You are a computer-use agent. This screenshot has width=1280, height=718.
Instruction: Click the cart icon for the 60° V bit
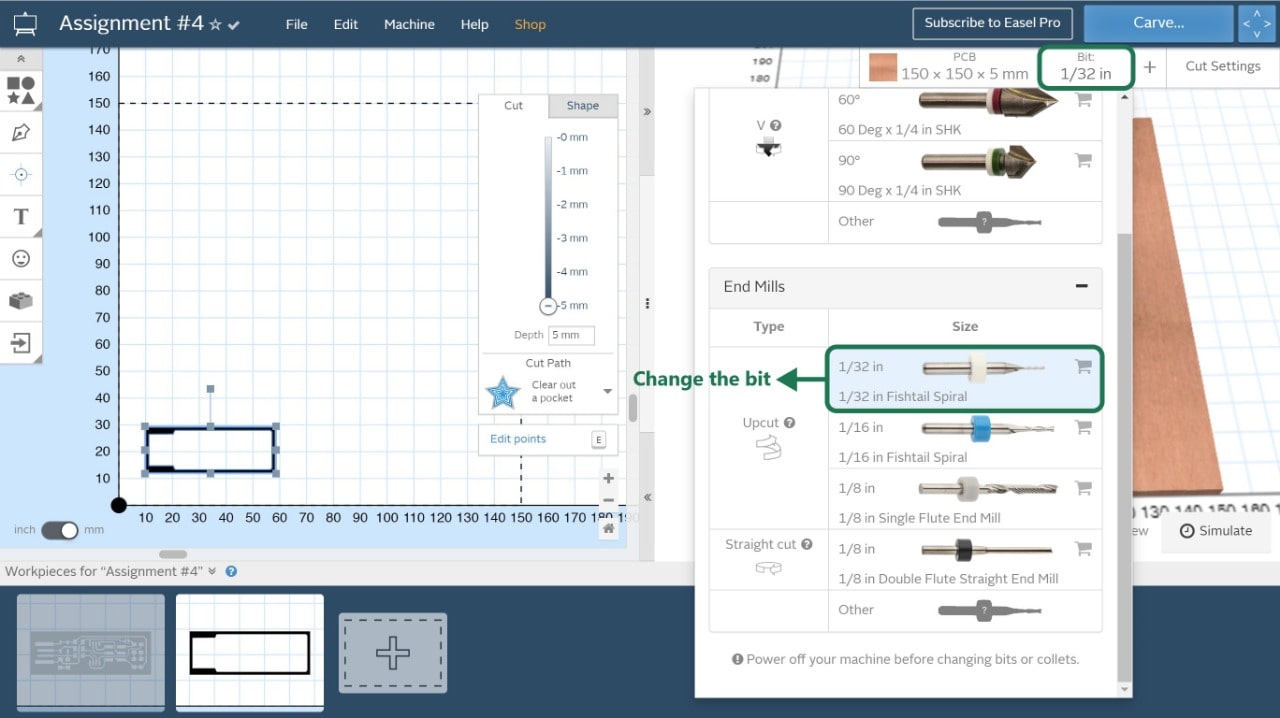pos(1083,100)
